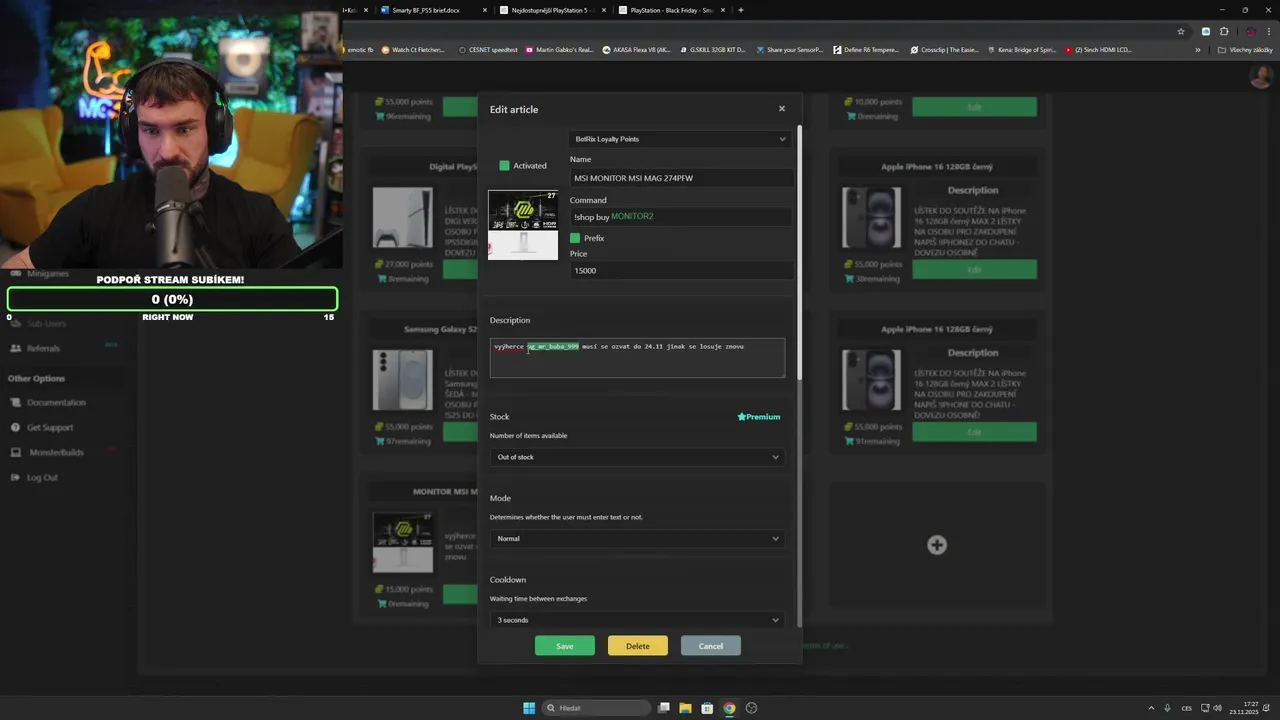Click the green Save button
Screen dimensions: 1280x720
(x=565, y=646)
